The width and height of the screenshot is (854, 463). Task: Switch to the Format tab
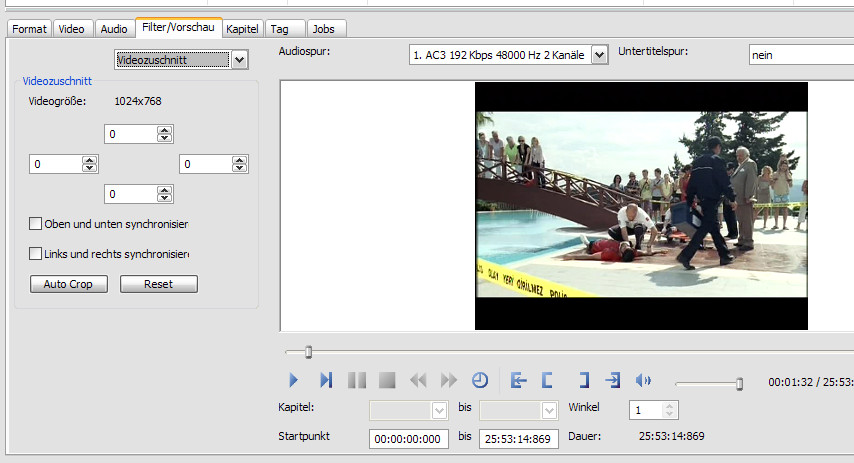[29, 29]
